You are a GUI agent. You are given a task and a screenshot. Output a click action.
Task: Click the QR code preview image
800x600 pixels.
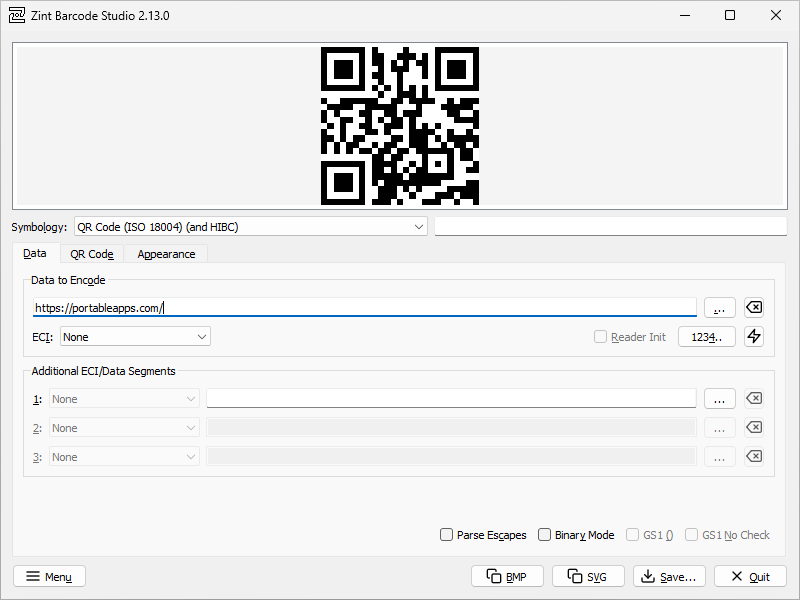[400, 126]
